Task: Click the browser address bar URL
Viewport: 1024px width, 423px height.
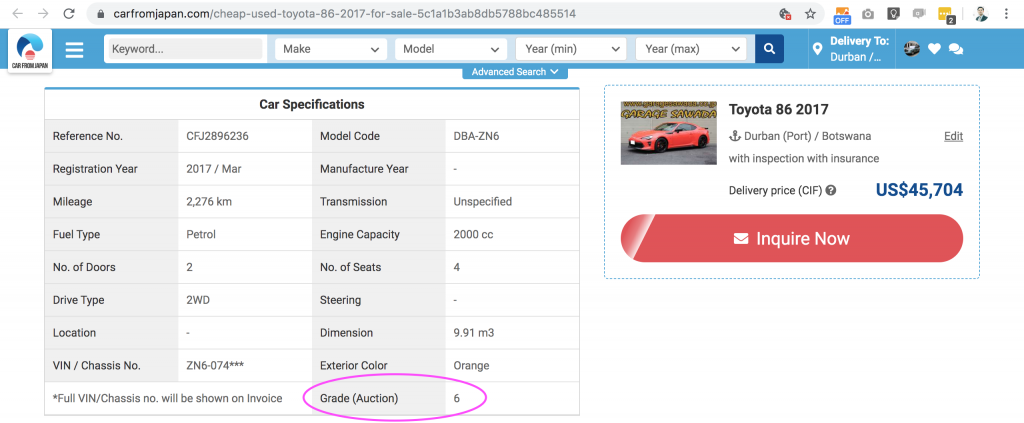Action: (344, 14)
